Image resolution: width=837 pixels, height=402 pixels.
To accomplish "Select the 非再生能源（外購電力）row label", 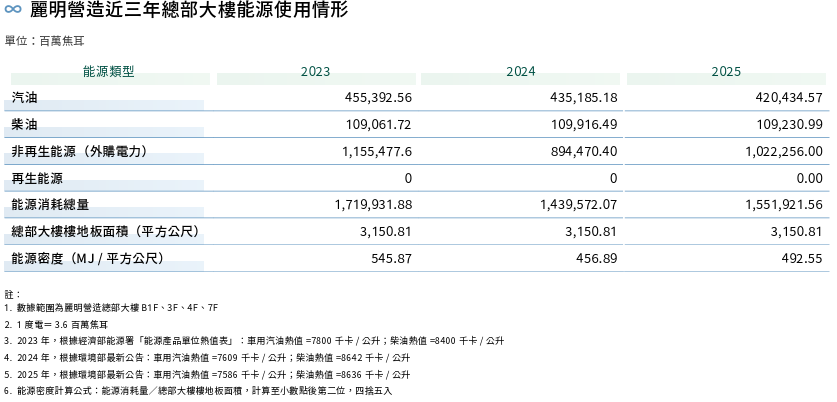I will [x=79, y=152].
